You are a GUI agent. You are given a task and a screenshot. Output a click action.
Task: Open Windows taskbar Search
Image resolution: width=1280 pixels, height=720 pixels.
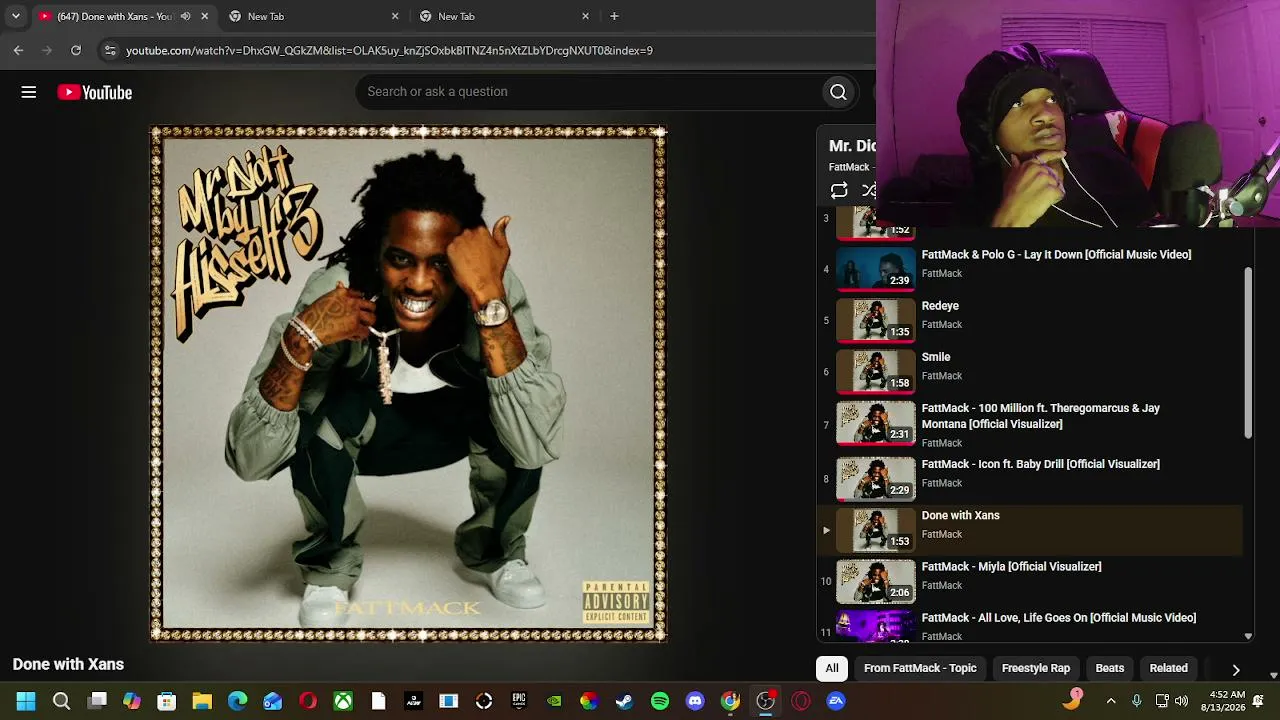point(61,701)
